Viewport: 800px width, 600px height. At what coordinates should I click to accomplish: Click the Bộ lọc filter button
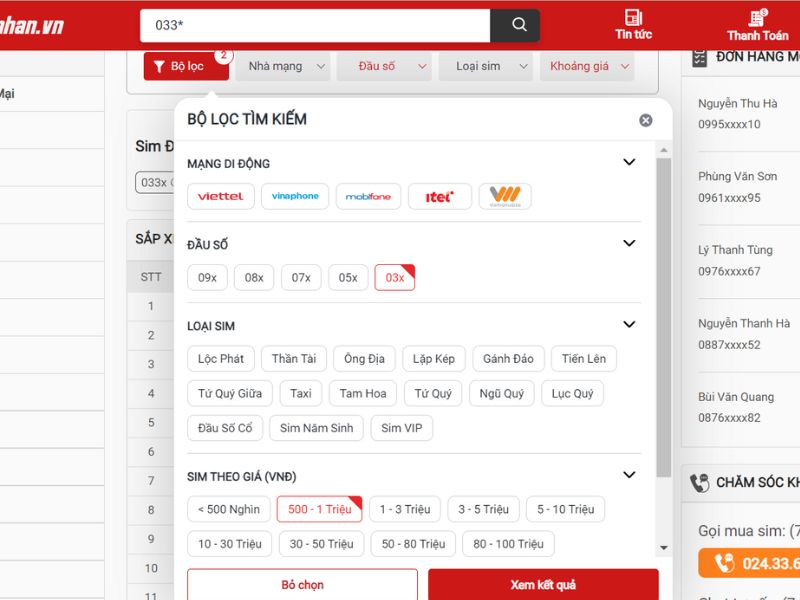pyautogui.click(x=185, y=66)
